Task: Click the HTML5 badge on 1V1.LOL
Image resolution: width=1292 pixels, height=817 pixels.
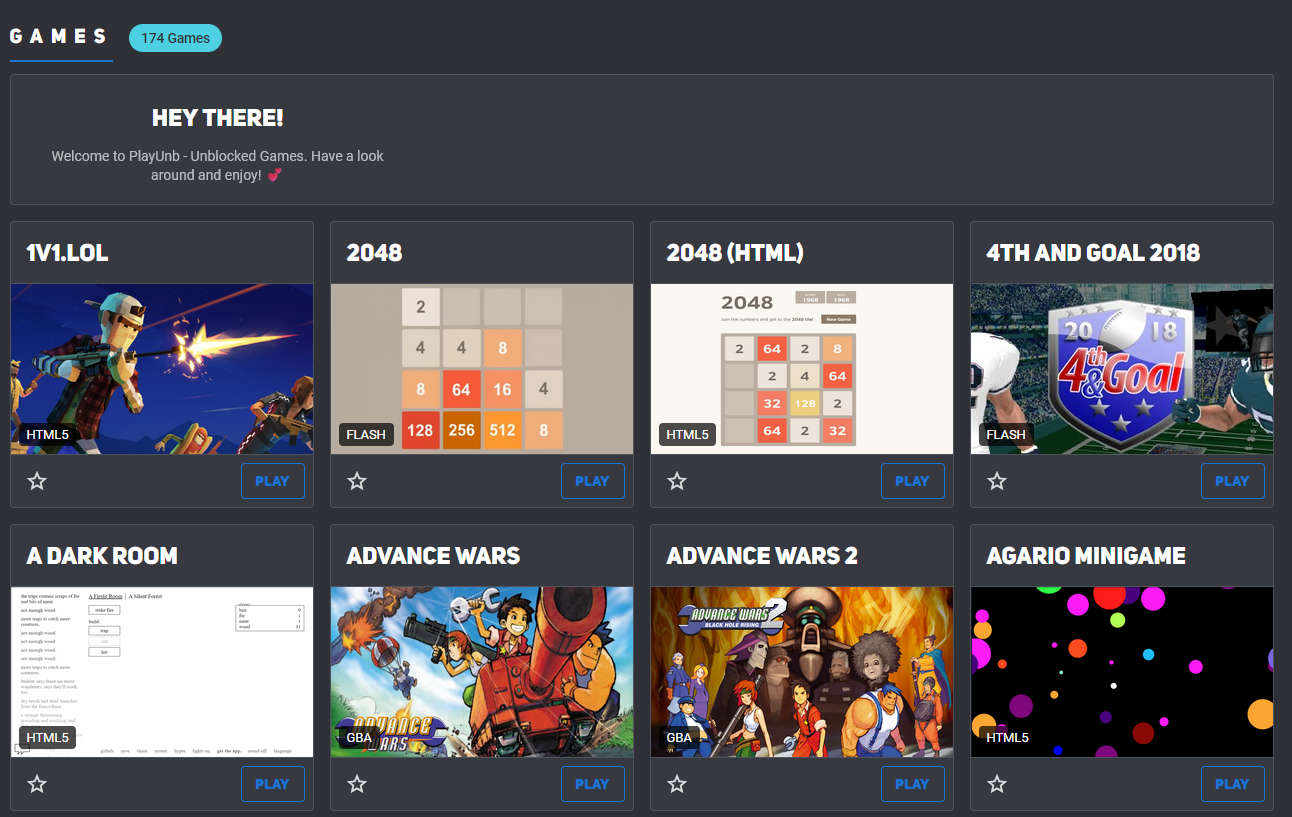Action: tap(47, 435)
